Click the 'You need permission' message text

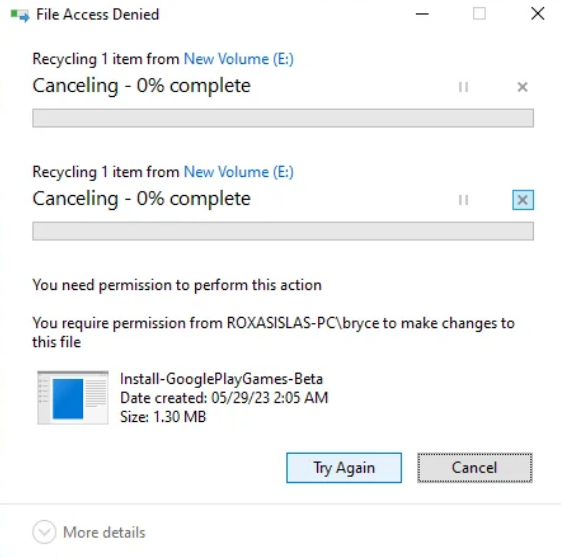tap(177, 285)
